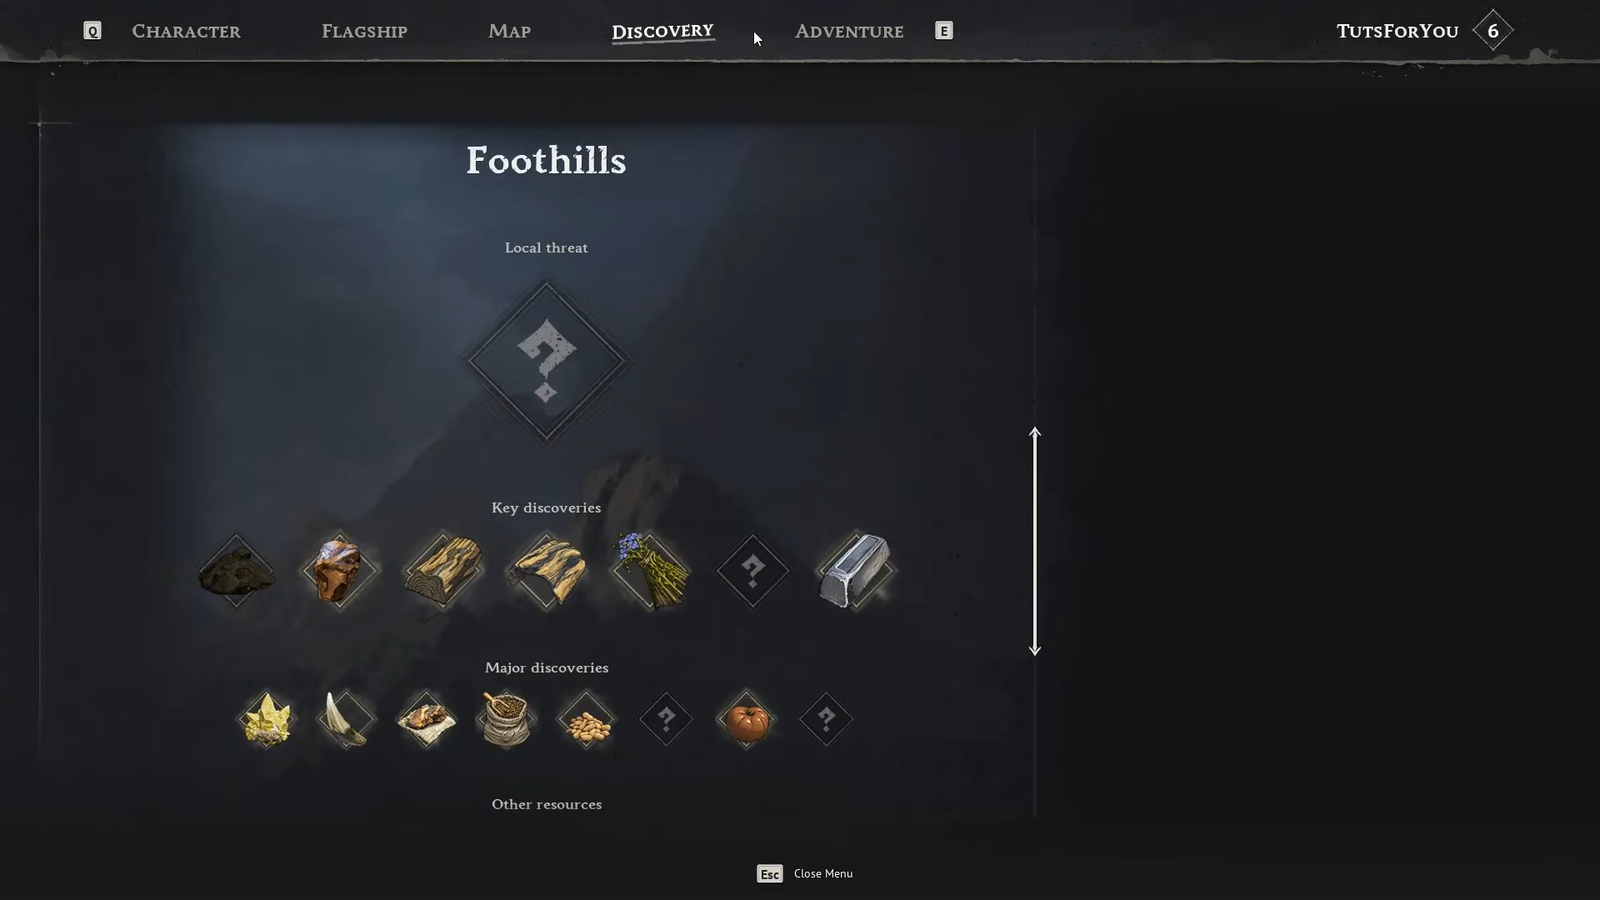This screenshot has width=1600, height=900.
Task: Select the wooden planks key discovery
Action: 547,571
